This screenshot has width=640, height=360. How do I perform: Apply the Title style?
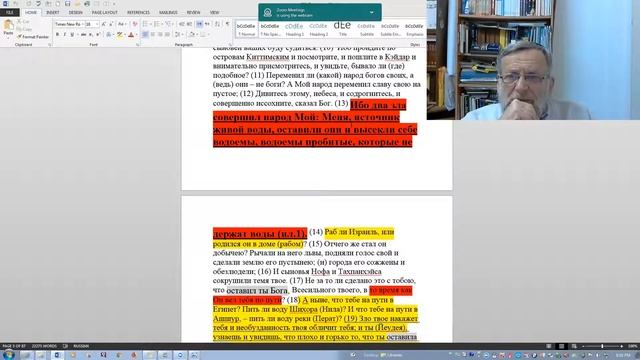(342, 29)
